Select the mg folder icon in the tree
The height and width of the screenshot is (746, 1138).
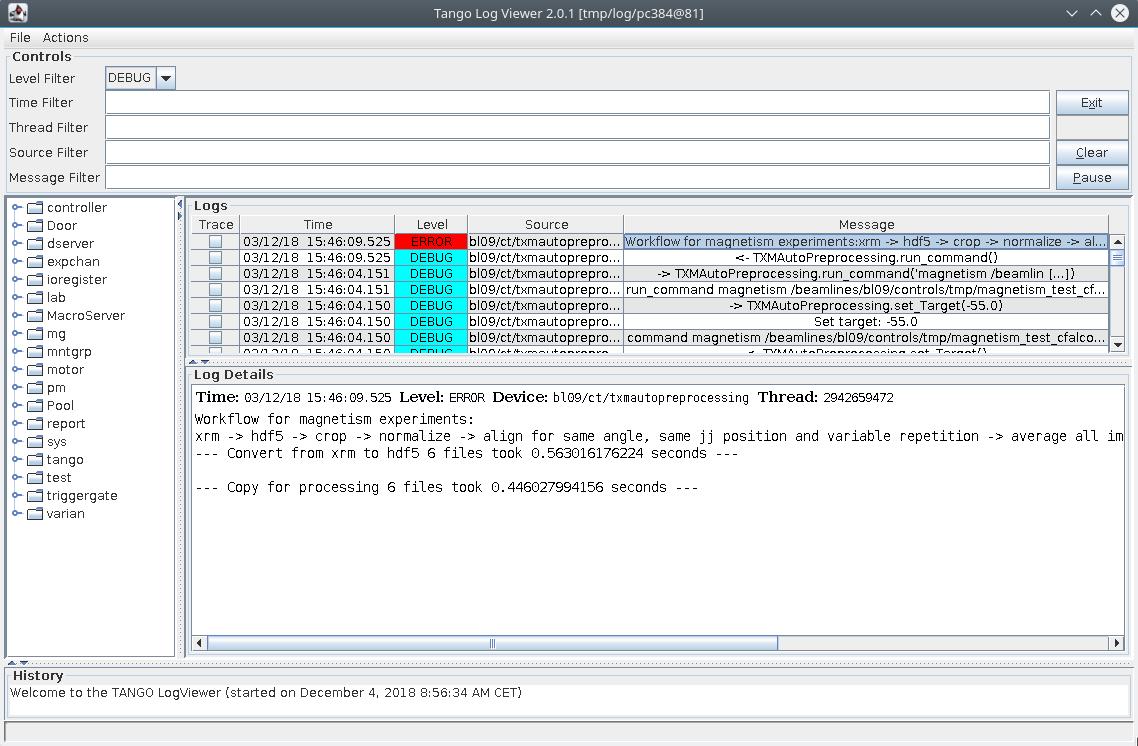[x=33, y=333]
